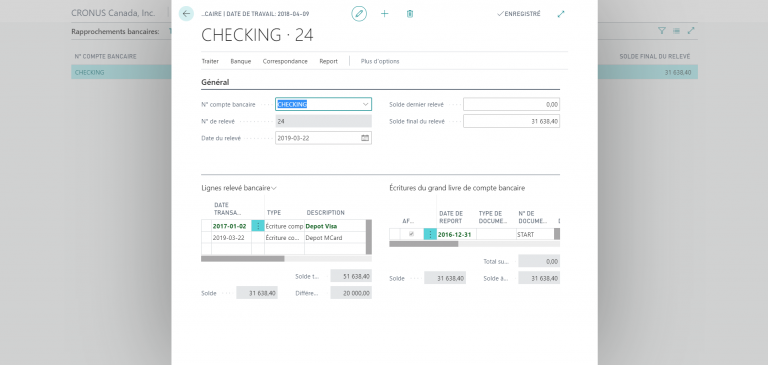Expand the page with the arrows icon
The image size is (768, 365).
[x=561, y=14]
